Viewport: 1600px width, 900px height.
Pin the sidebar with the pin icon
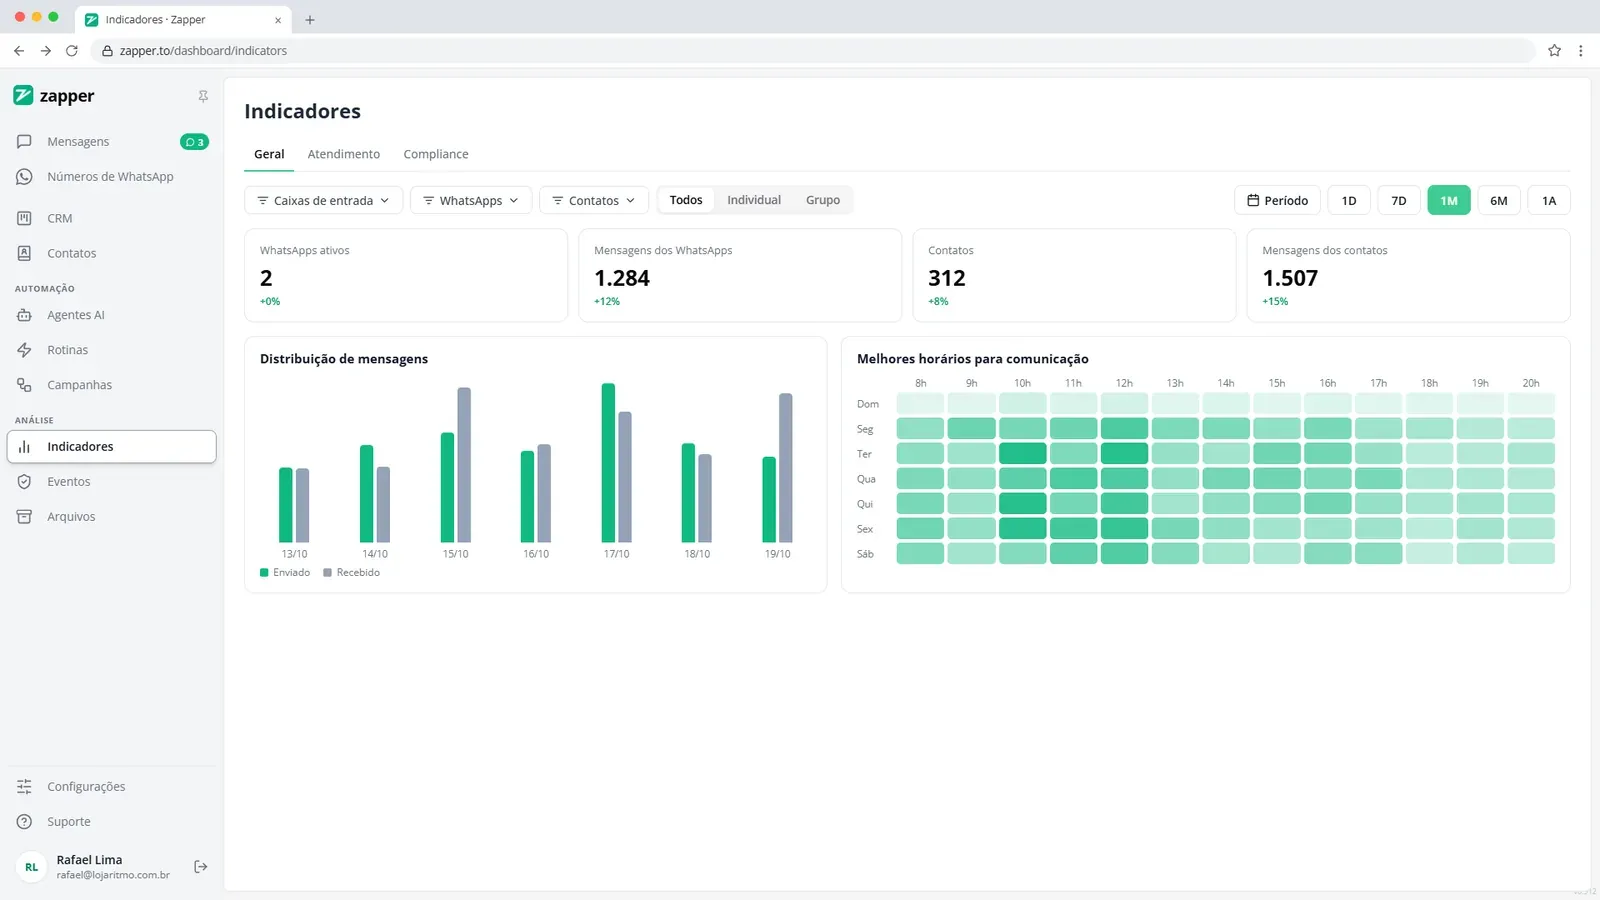pyautogui.click(x=203, y=96)
